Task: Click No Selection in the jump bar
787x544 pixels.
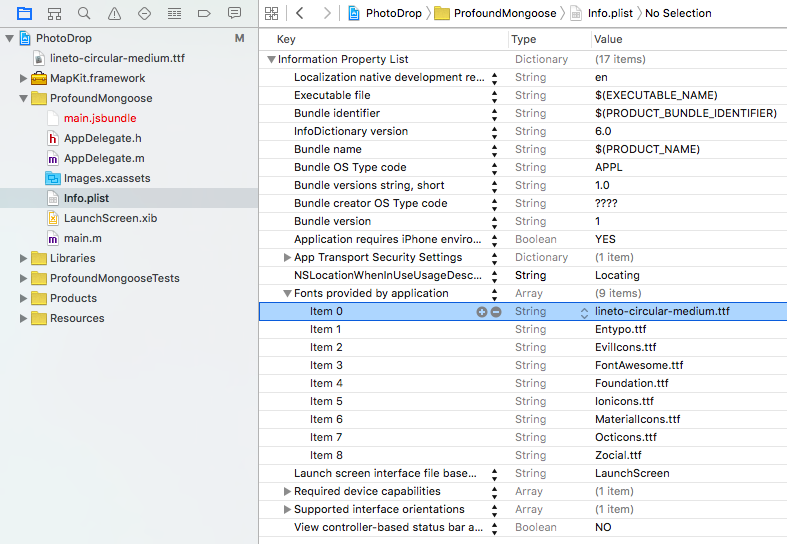Action: click(x=678, y=13)
